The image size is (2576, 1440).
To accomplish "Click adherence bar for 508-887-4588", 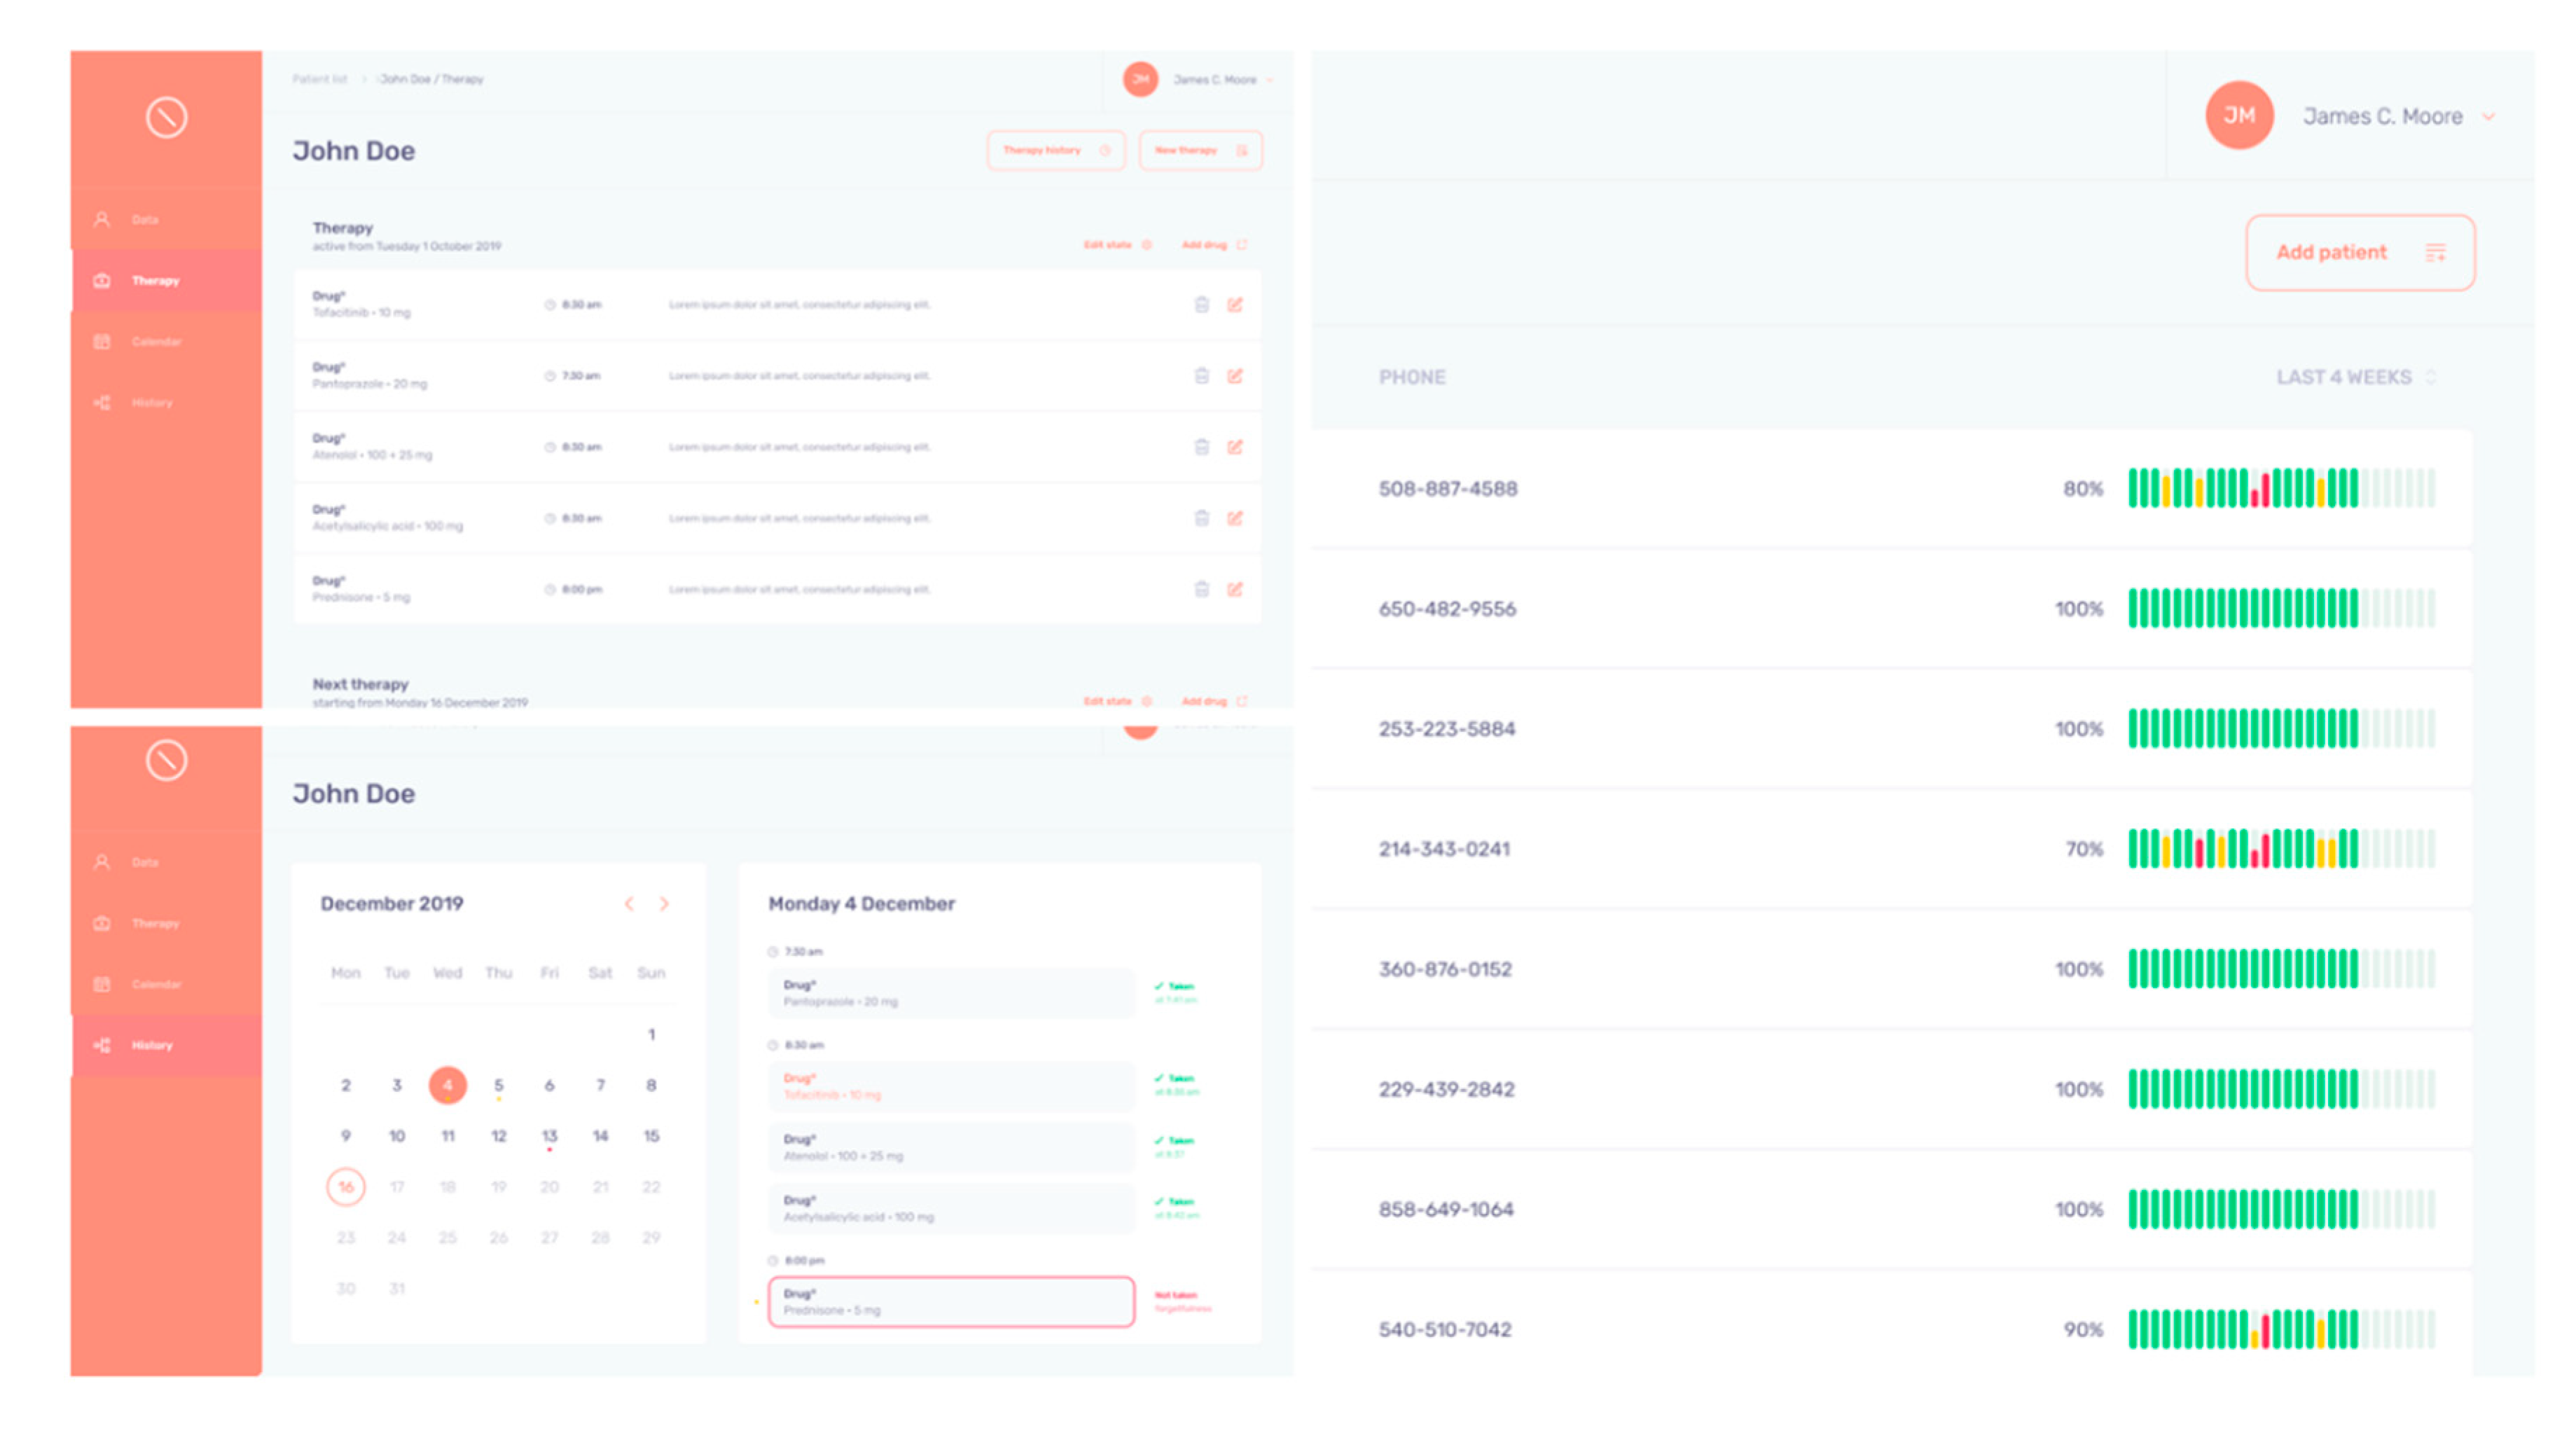I will coord(2280,488).
